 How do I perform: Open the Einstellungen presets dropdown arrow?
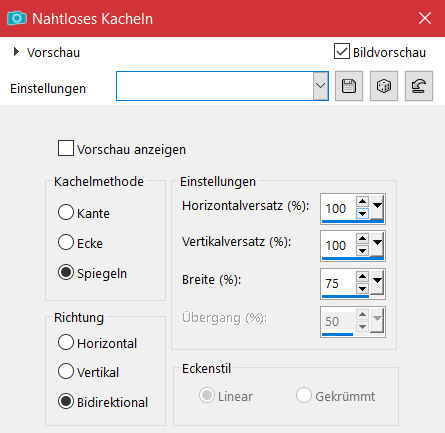click(x=320, y=86)
